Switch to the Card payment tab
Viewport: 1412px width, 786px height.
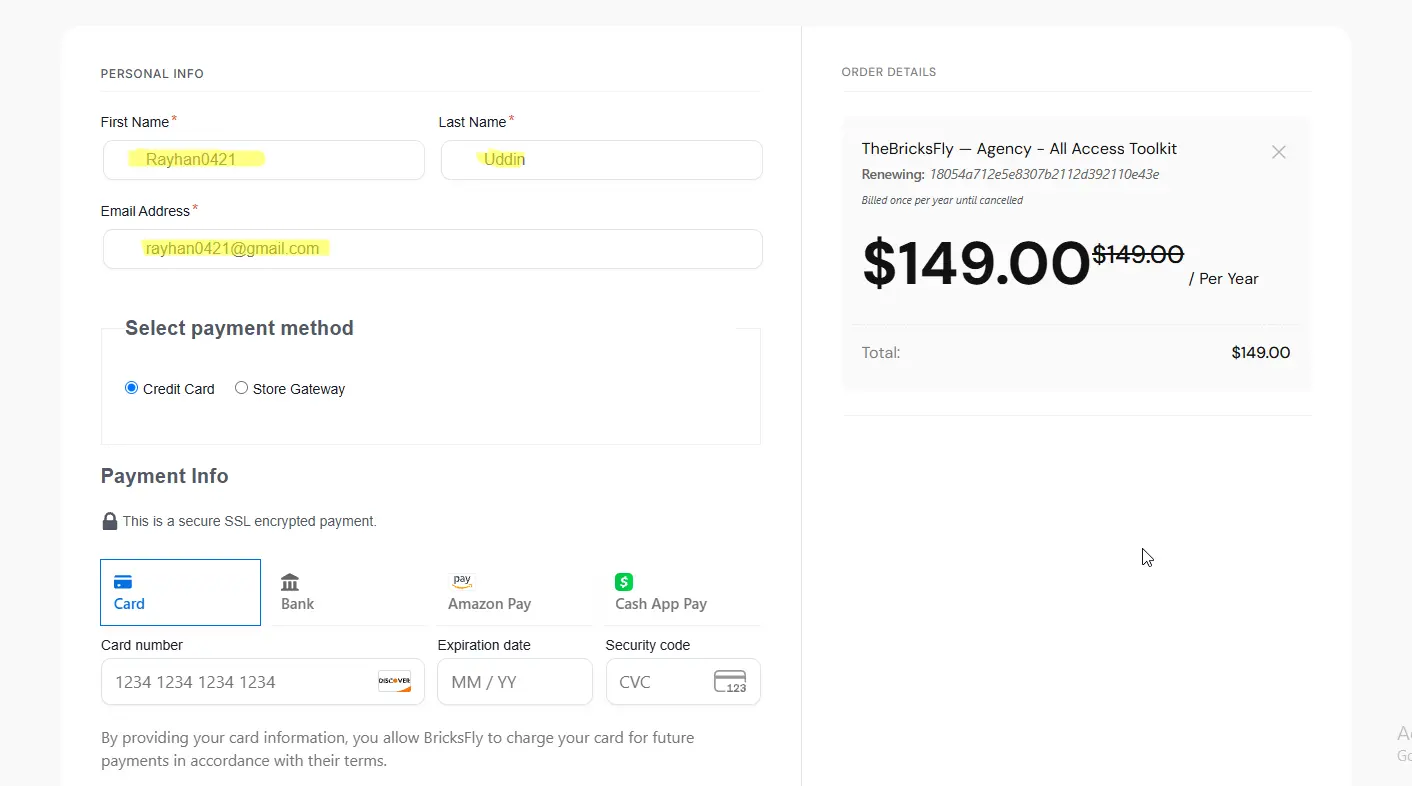[x=181, y=592]
